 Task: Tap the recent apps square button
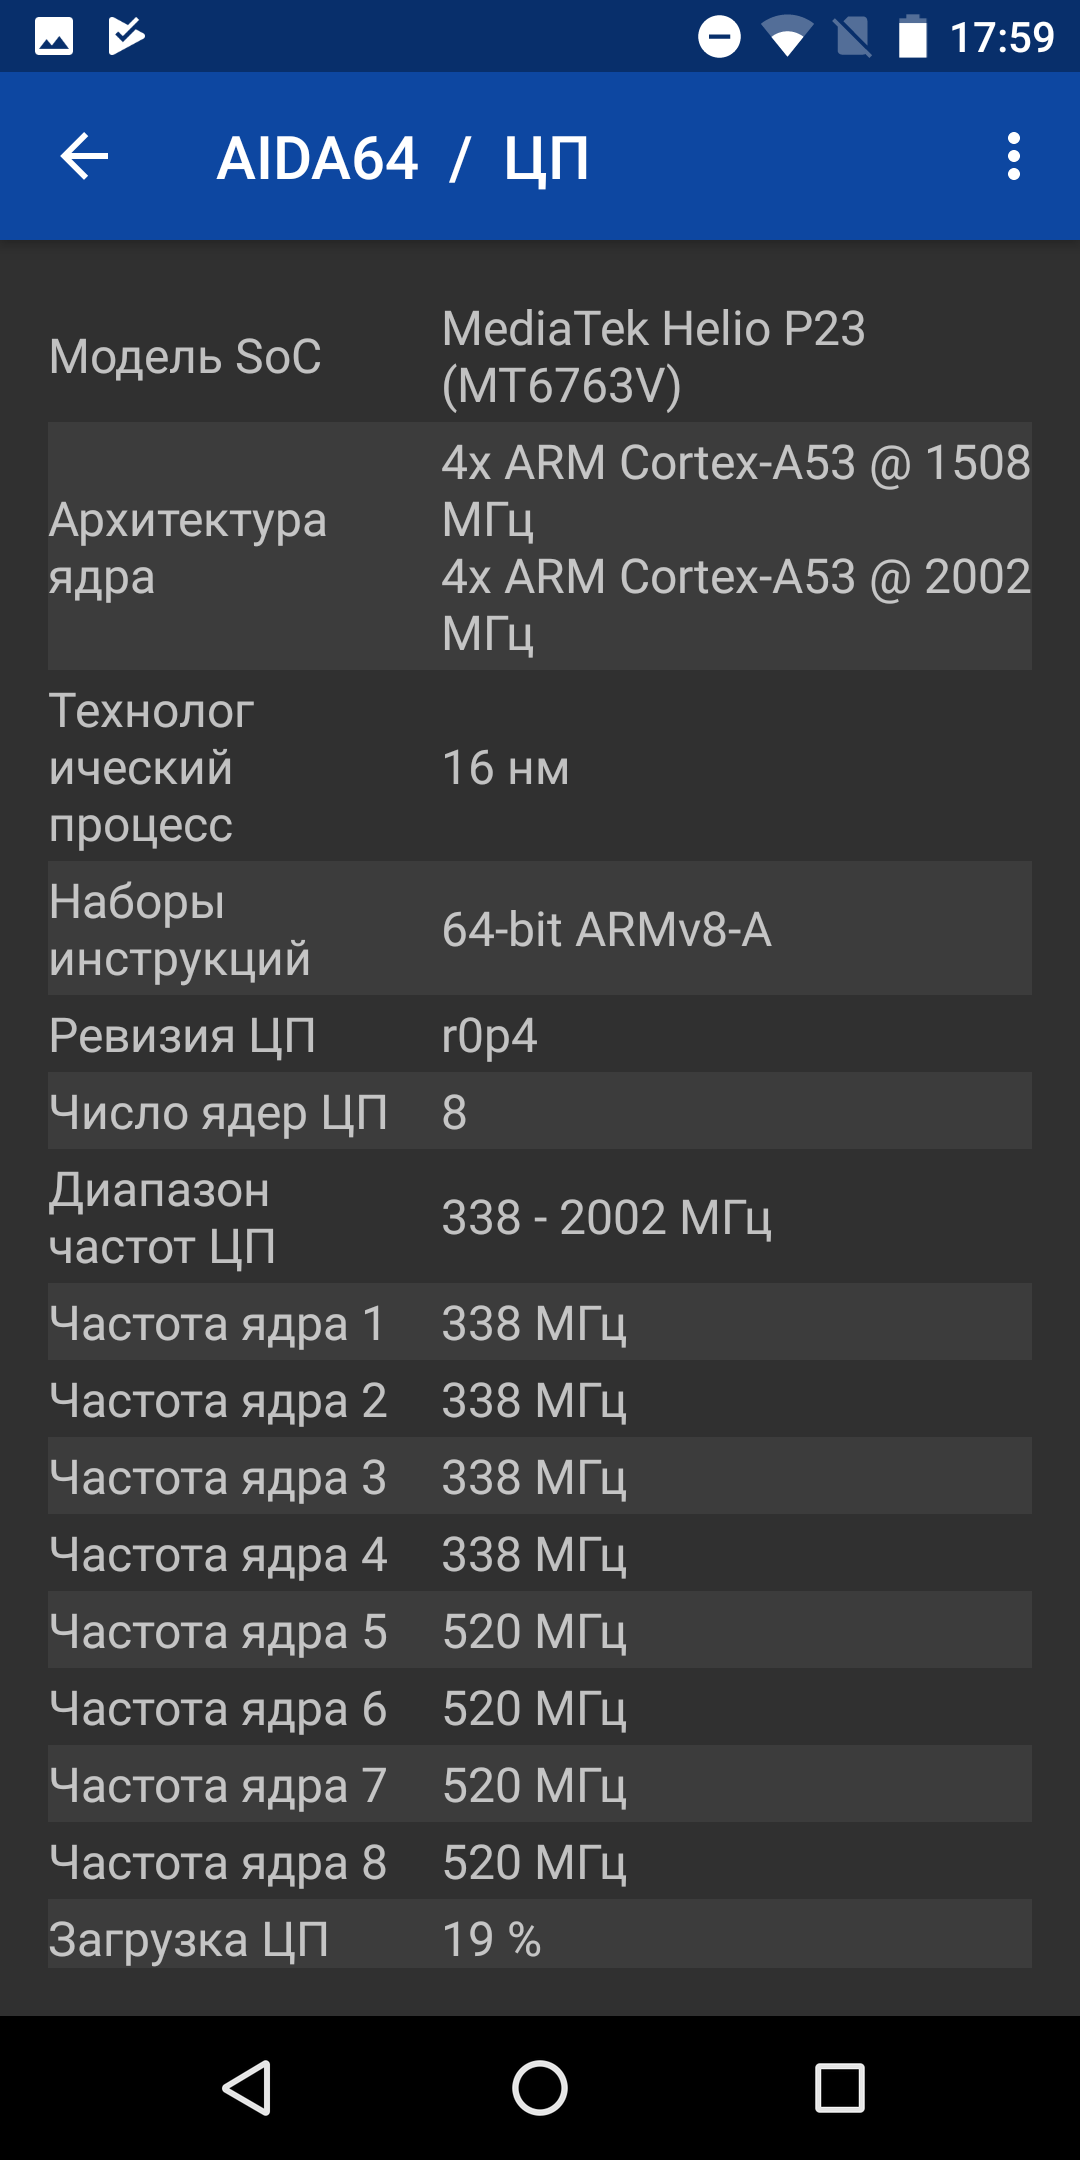point(840,2088)
